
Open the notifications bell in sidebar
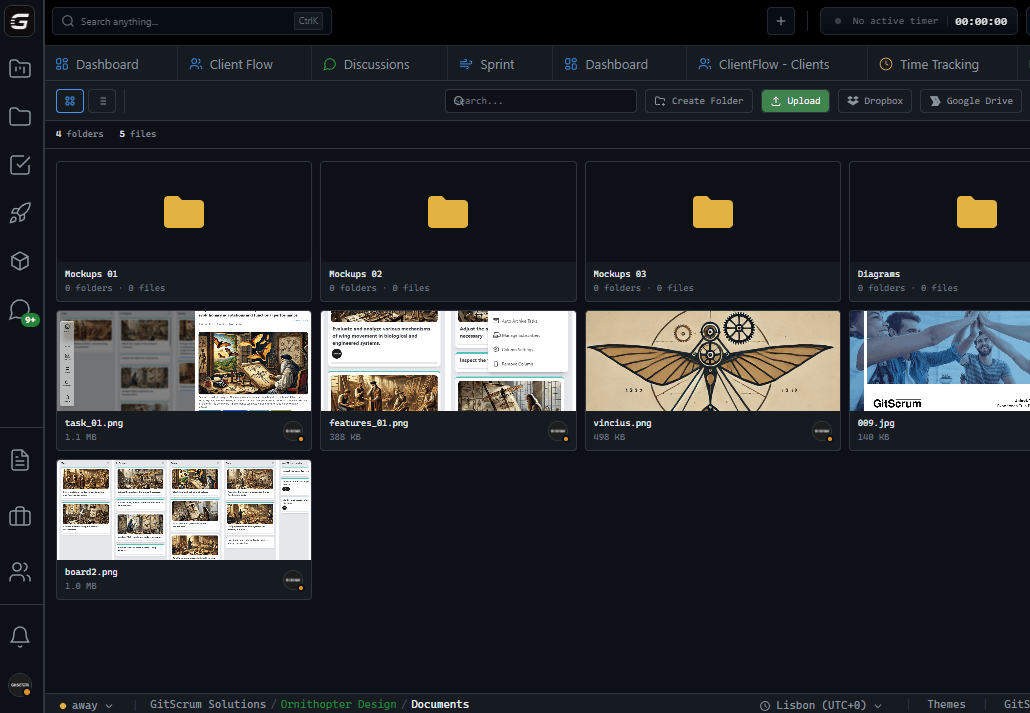point(20,635)
